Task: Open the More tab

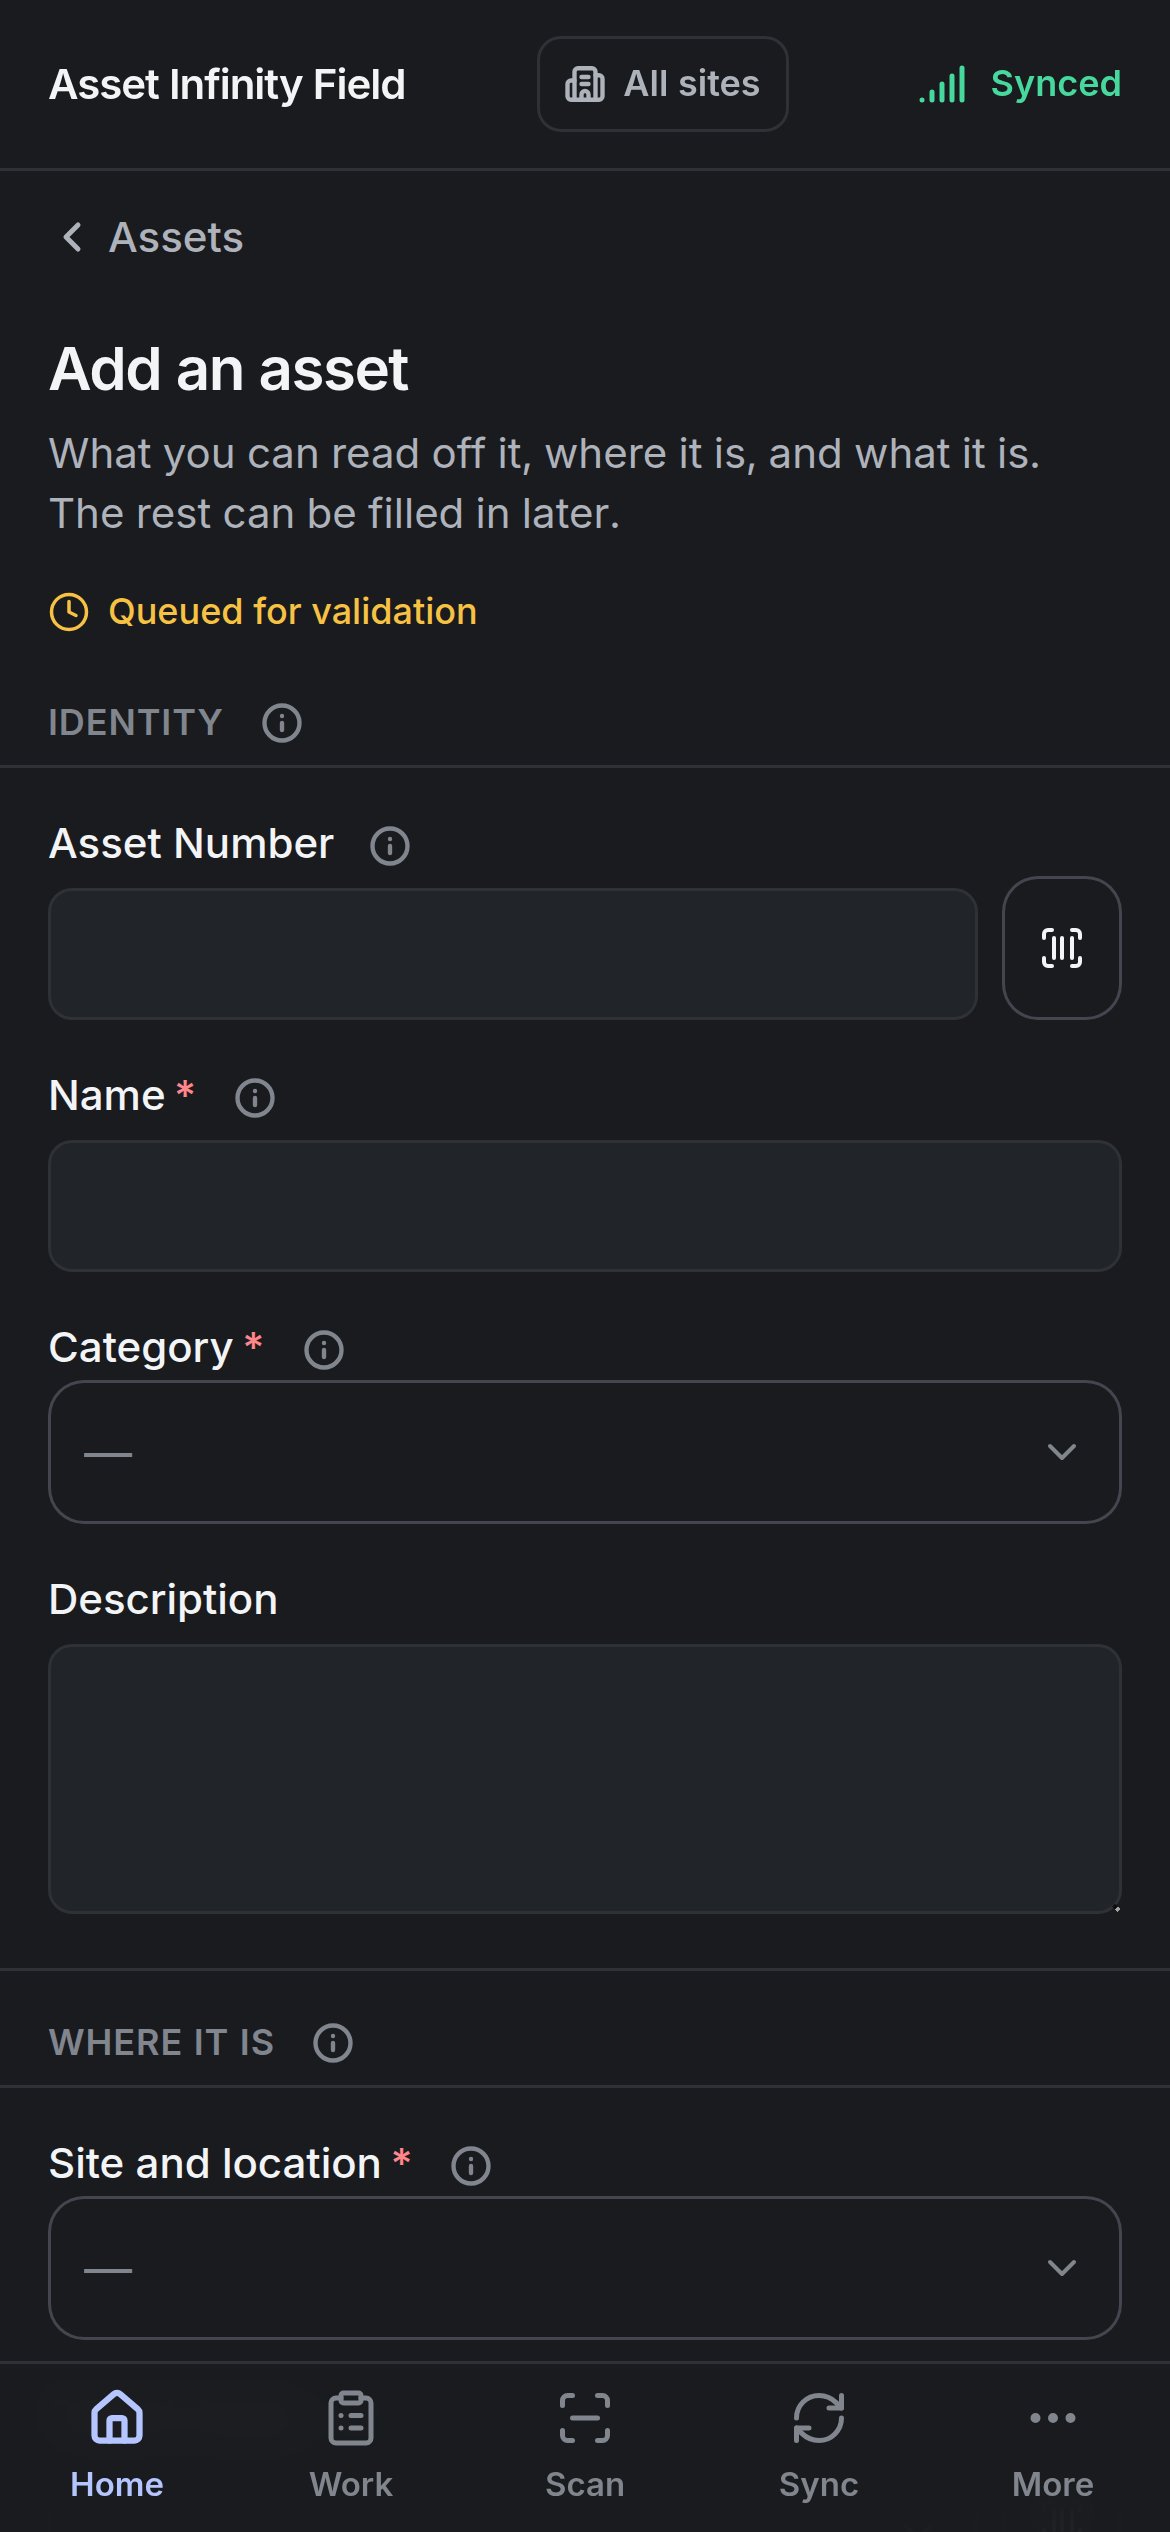Action: [1053, 2444]
